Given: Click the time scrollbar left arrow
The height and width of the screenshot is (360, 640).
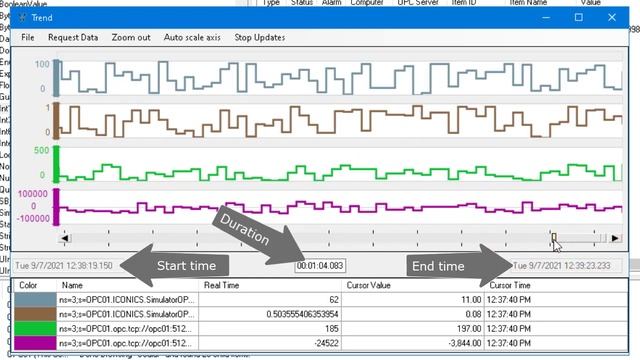Looking at the screenshot, I should tap(64, 238).
